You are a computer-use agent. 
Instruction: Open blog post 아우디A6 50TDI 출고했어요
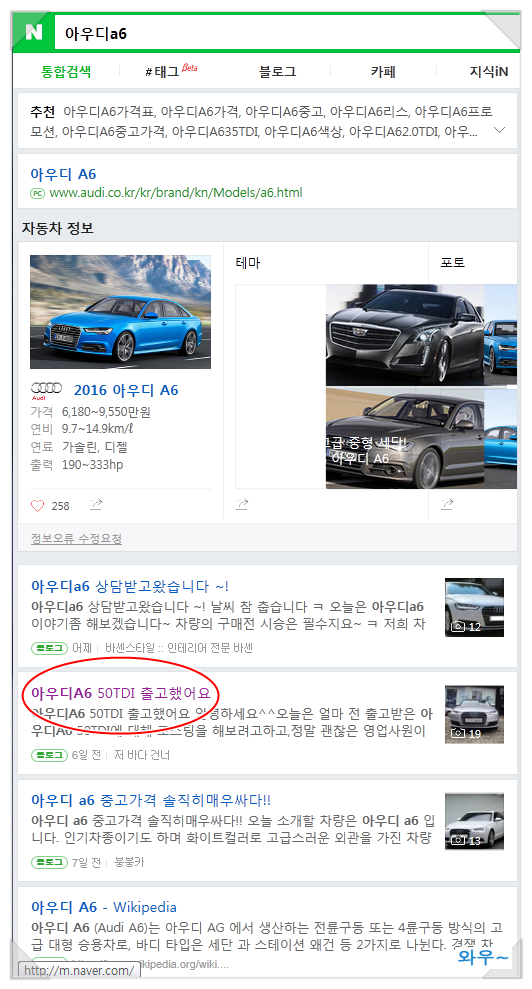pos(121,693)
